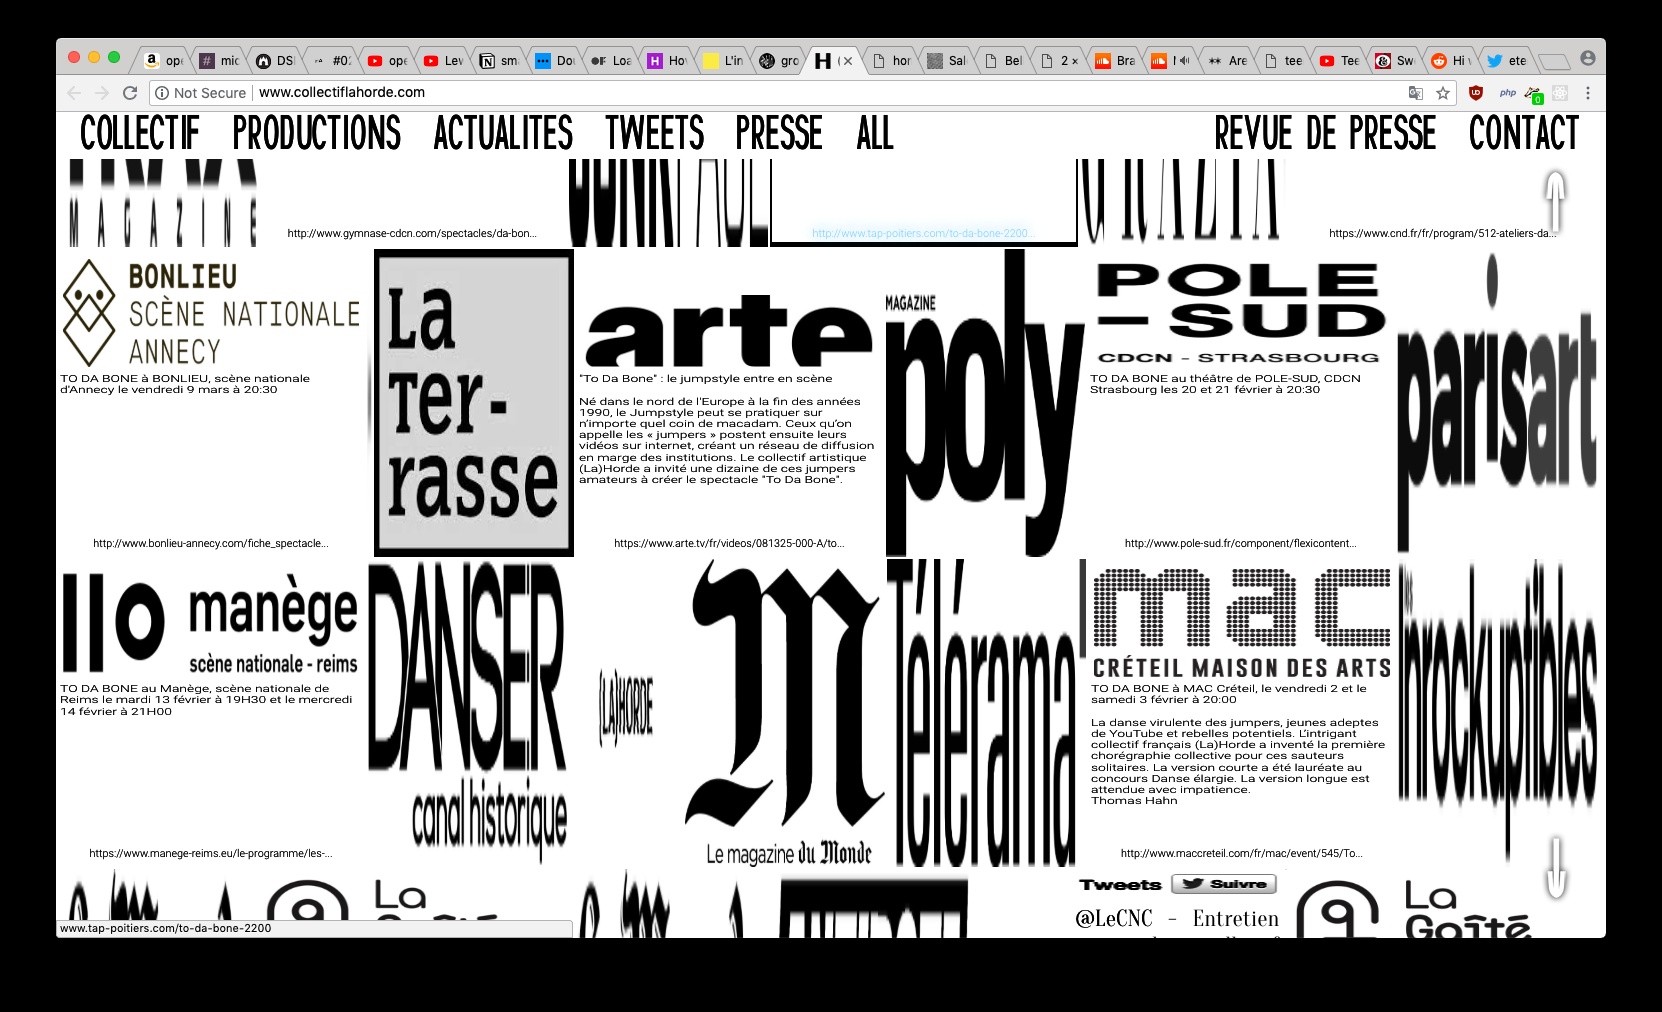Open the PRODUCTIONS menu item
This screenshot has height=1012, width=1662.
coord(317,133)
